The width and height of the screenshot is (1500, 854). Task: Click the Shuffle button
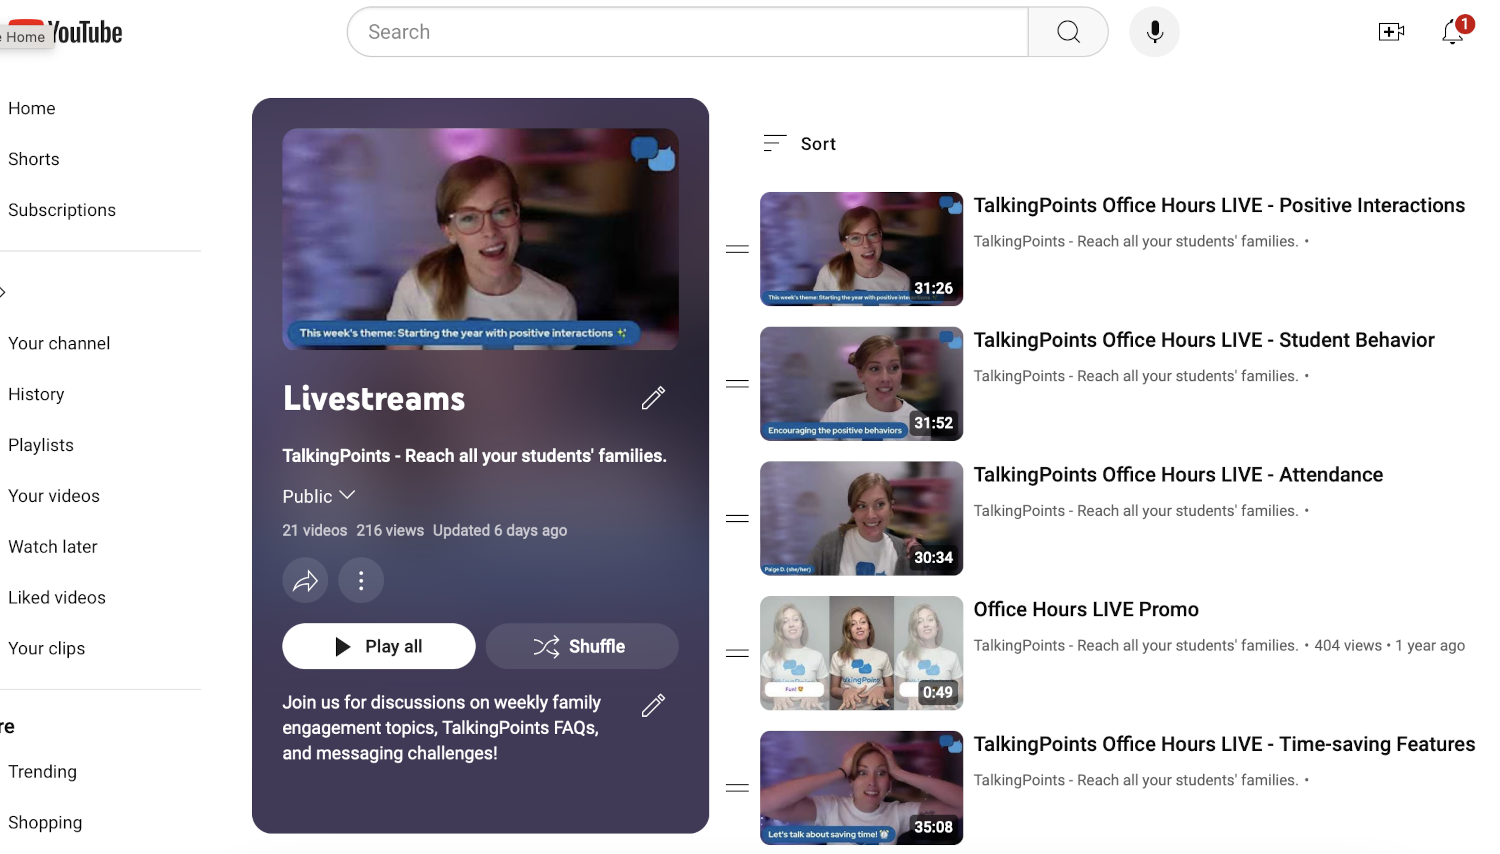[x=582, y=646]
